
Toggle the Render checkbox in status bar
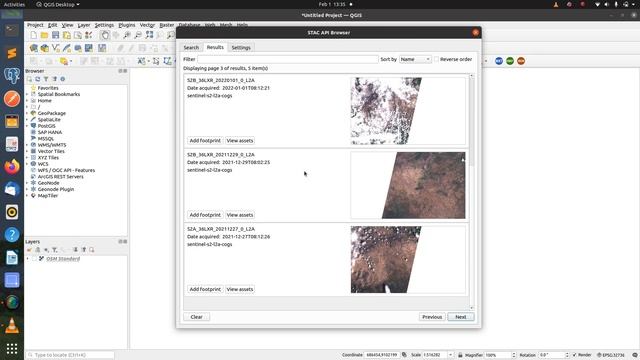point(574,355)
